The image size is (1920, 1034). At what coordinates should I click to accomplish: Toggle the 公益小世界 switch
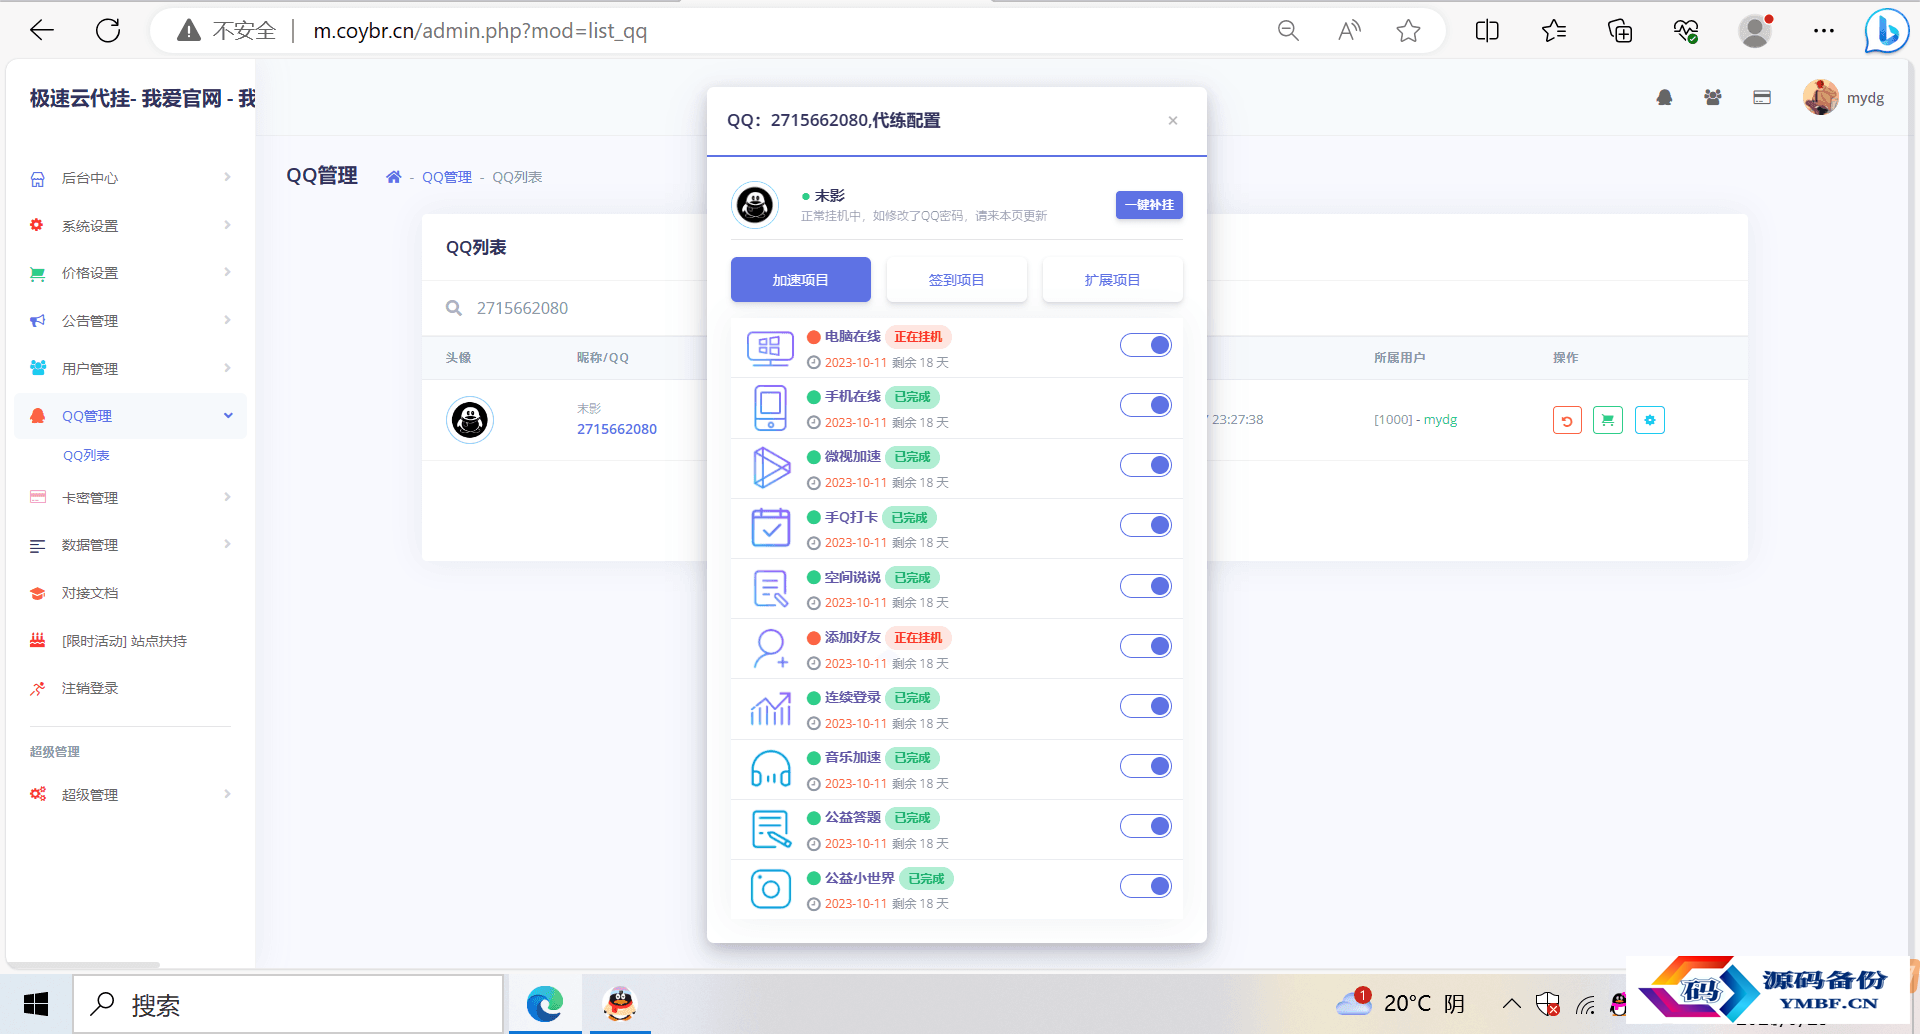[x=1145, y=886]
